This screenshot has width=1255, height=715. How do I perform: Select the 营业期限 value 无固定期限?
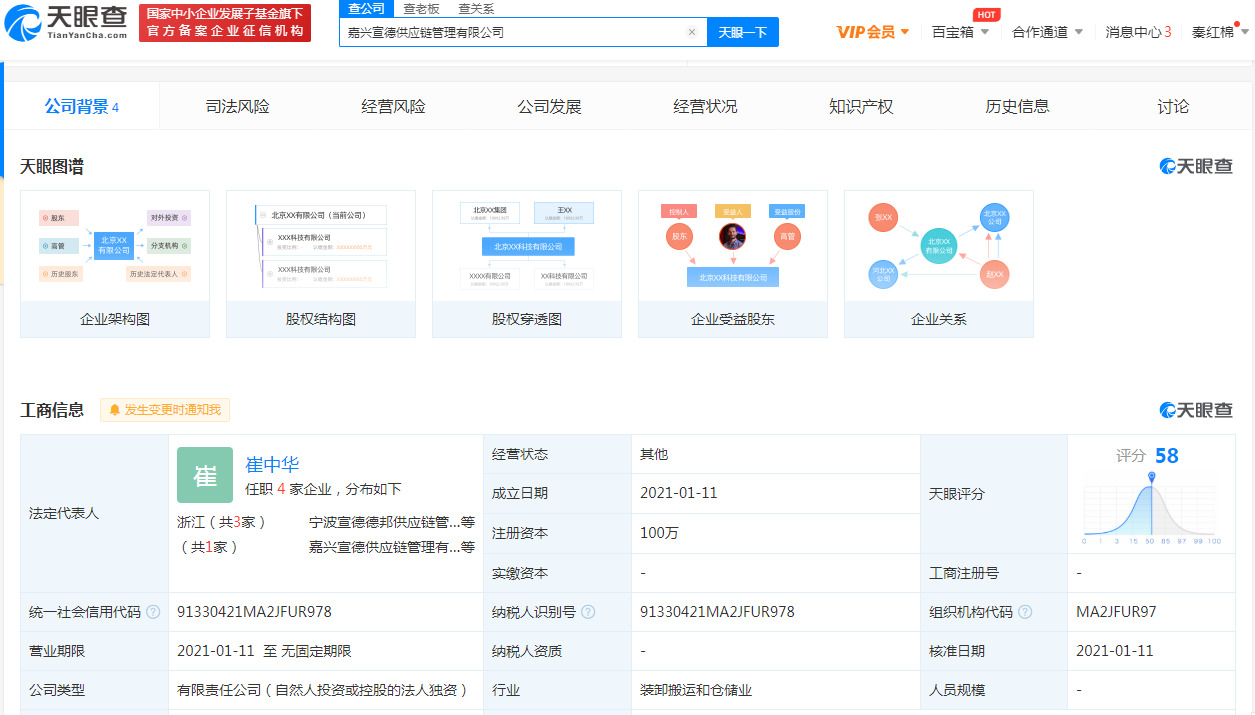pyautogui.click(x=315, y=651)
